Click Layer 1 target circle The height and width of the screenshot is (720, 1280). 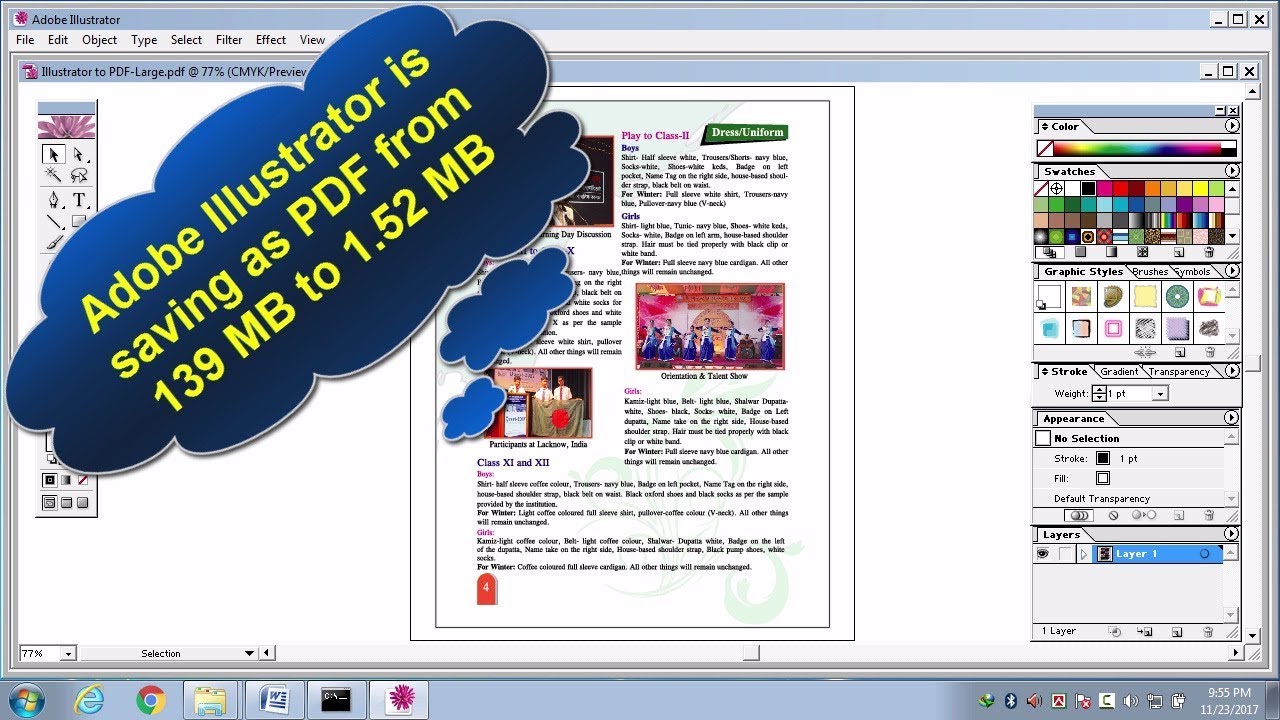pos(1204,553)
